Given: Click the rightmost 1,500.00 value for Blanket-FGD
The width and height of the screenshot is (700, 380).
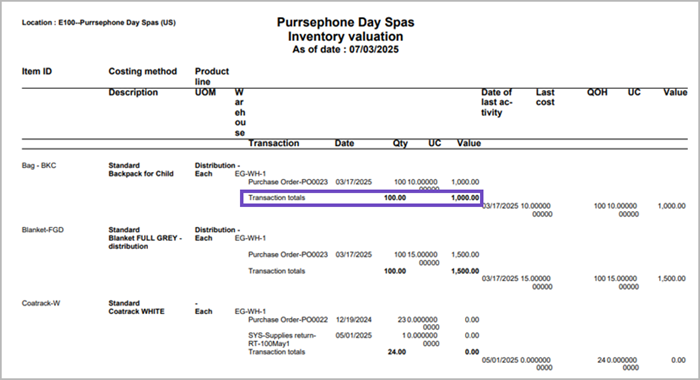Looking at the screenshot, I should pos(671,279).
